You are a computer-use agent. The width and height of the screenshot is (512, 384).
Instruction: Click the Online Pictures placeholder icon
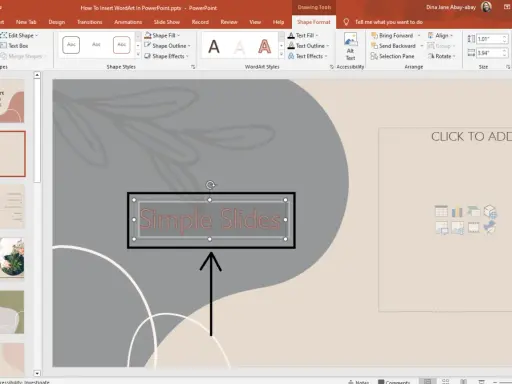click(x=457, y=228)
